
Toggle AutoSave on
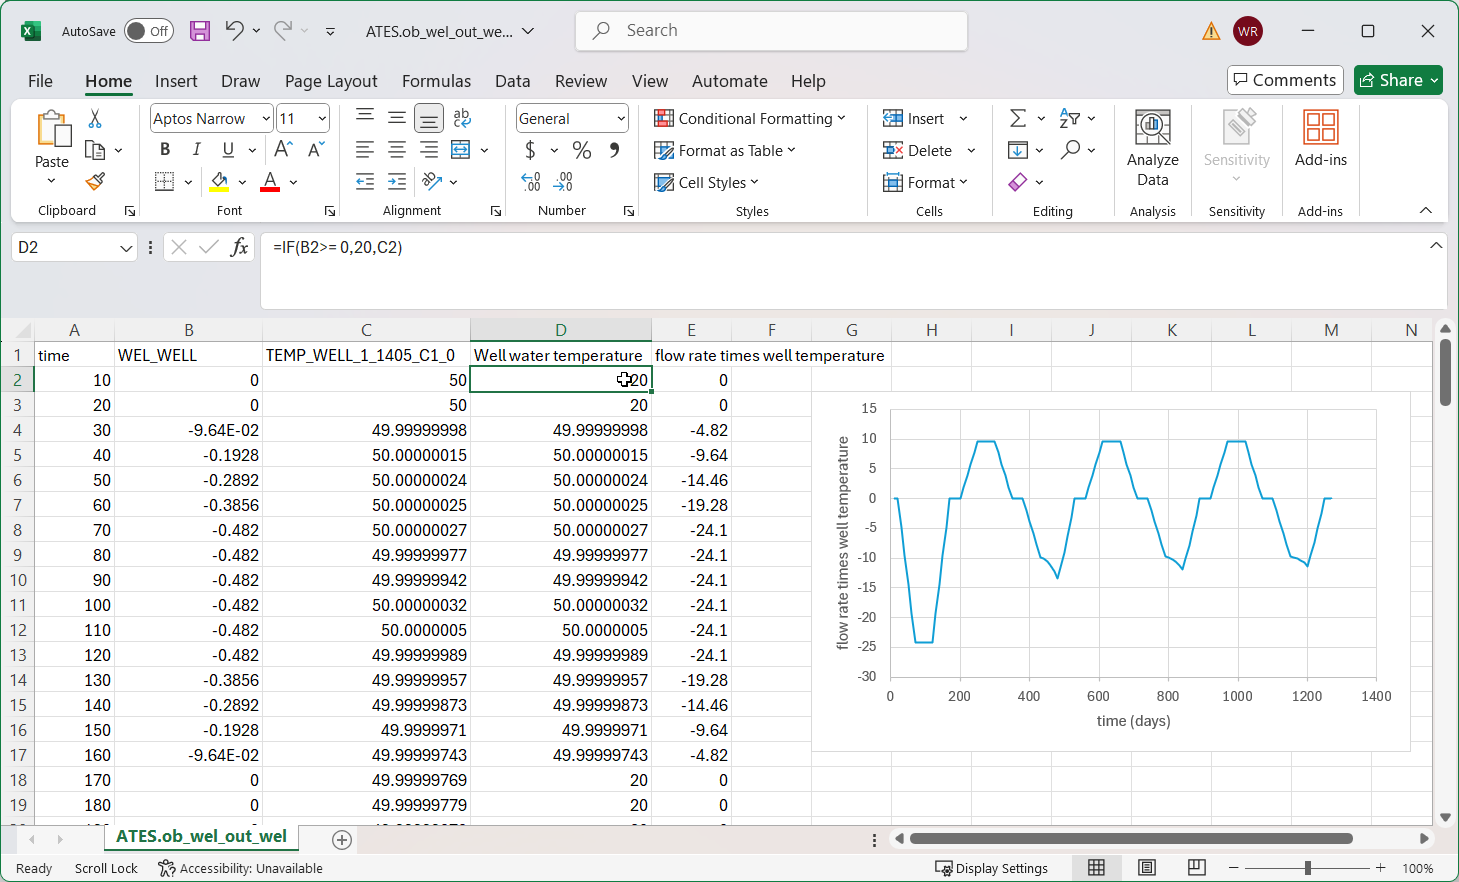point(149,31)
